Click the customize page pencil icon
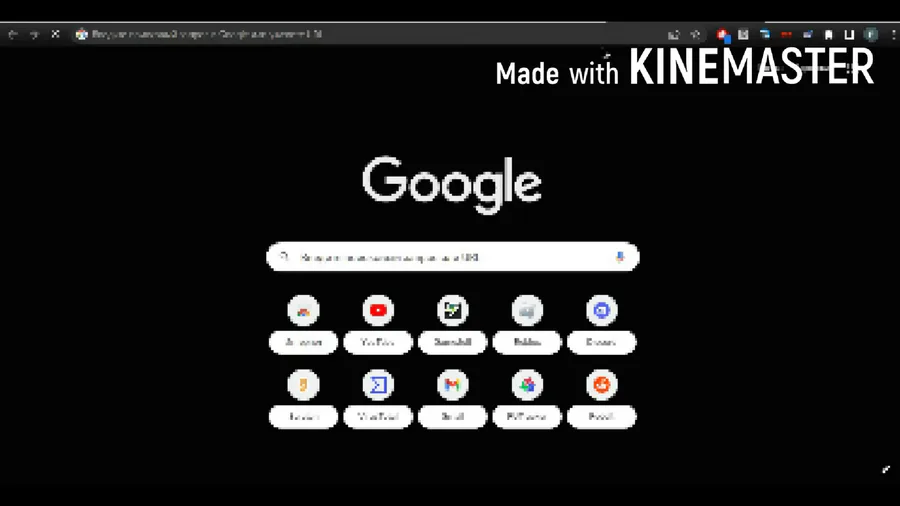This screenshot has width=900, height=506. [886, 470]
